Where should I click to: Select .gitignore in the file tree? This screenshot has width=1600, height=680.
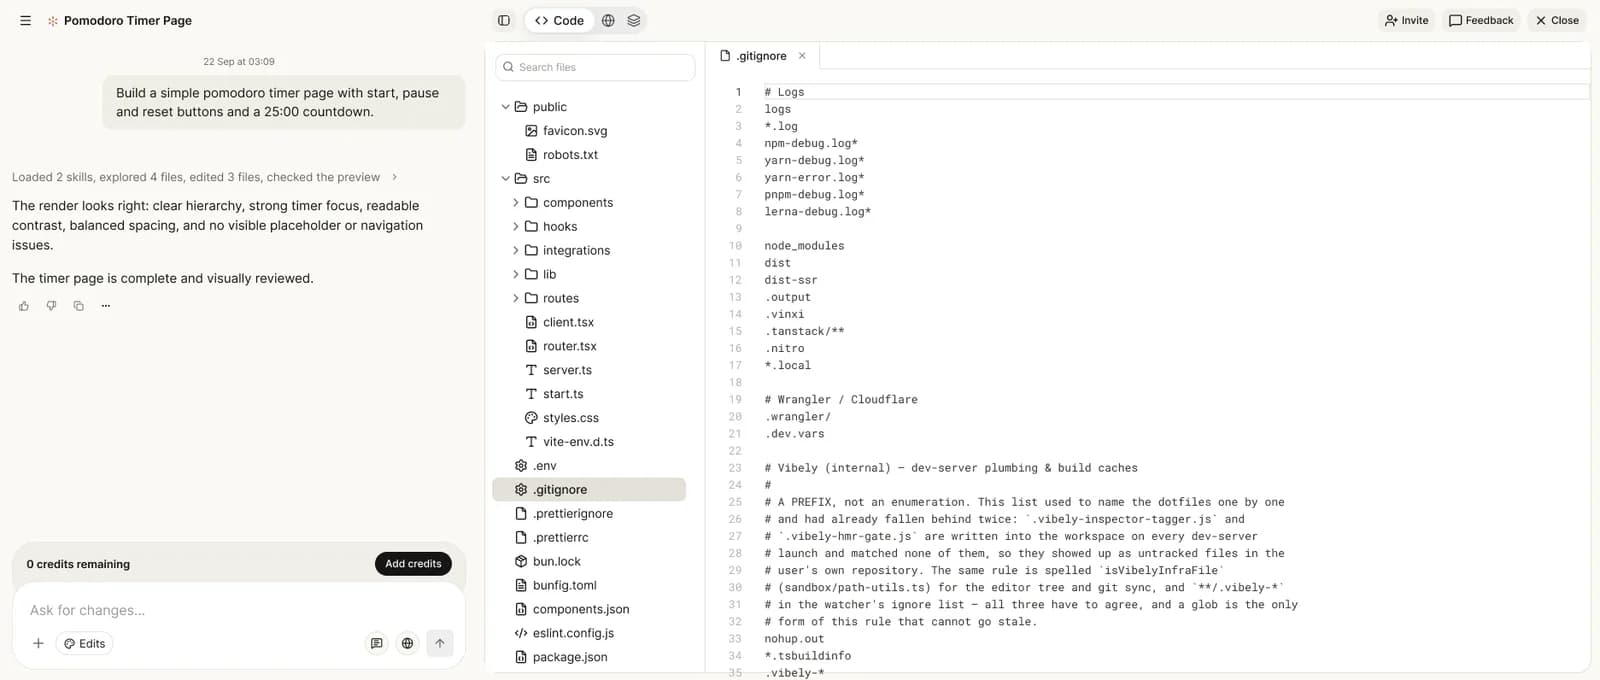pyautogui.click(x=589, y=490)
